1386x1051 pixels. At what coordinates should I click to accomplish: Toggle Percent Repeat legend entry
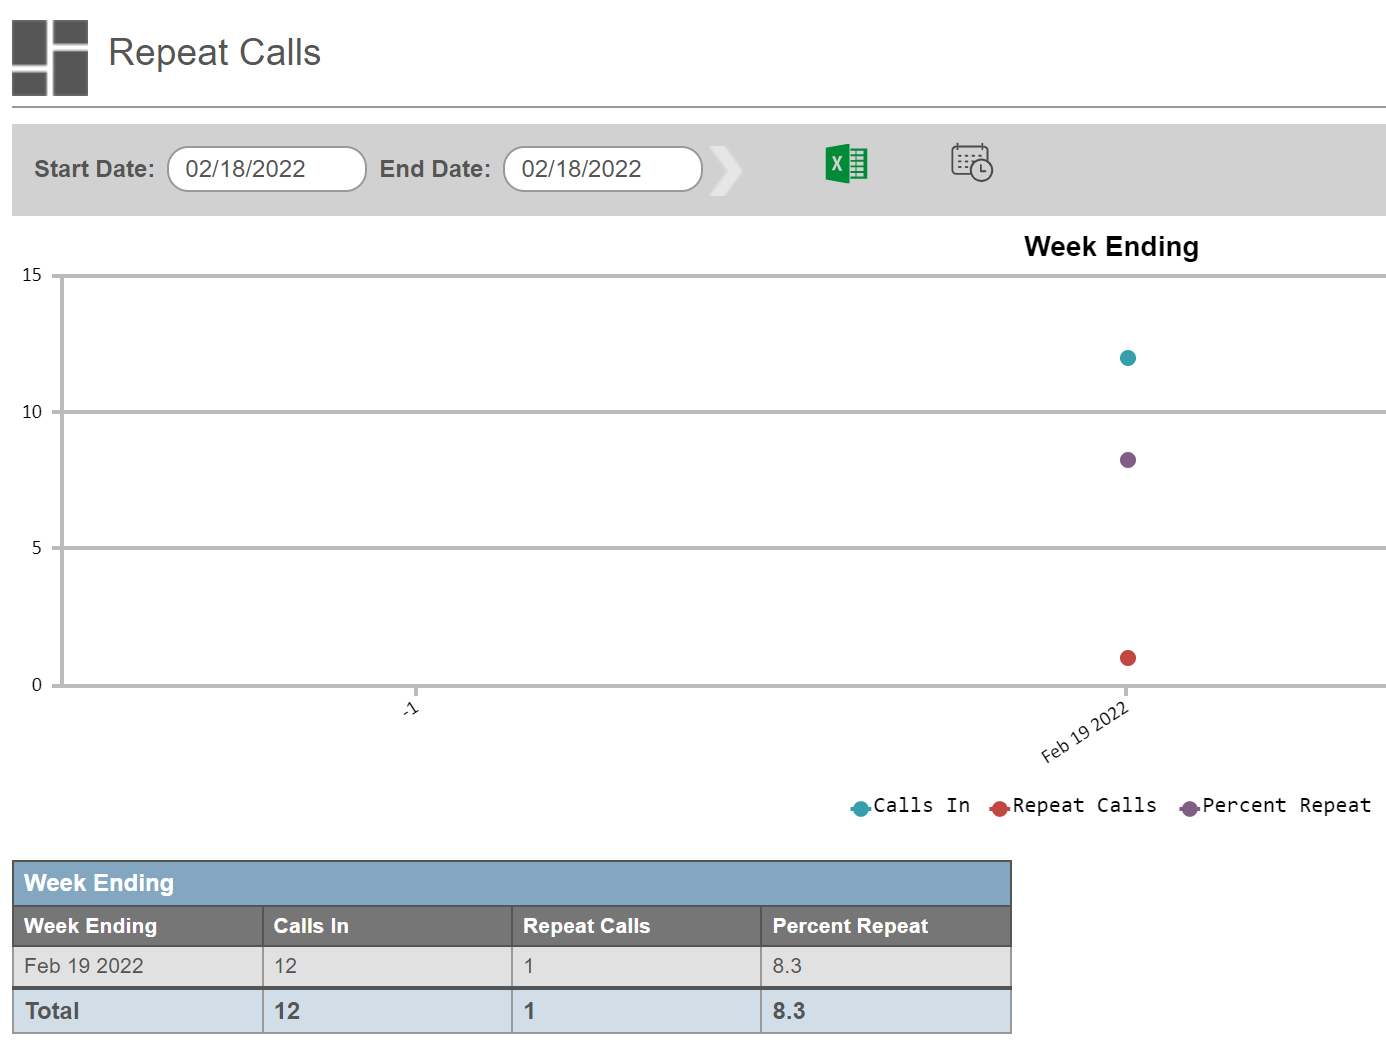pos(1275,806)
